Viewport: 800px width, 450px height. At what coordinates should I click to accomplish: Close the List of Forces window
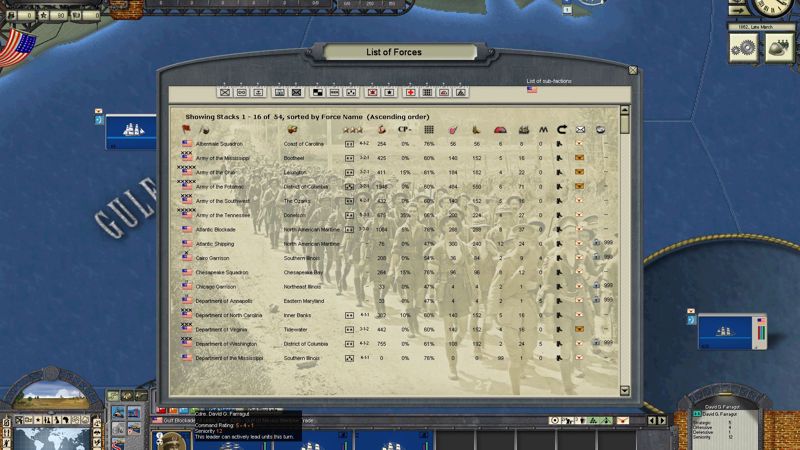pos(633,70)
